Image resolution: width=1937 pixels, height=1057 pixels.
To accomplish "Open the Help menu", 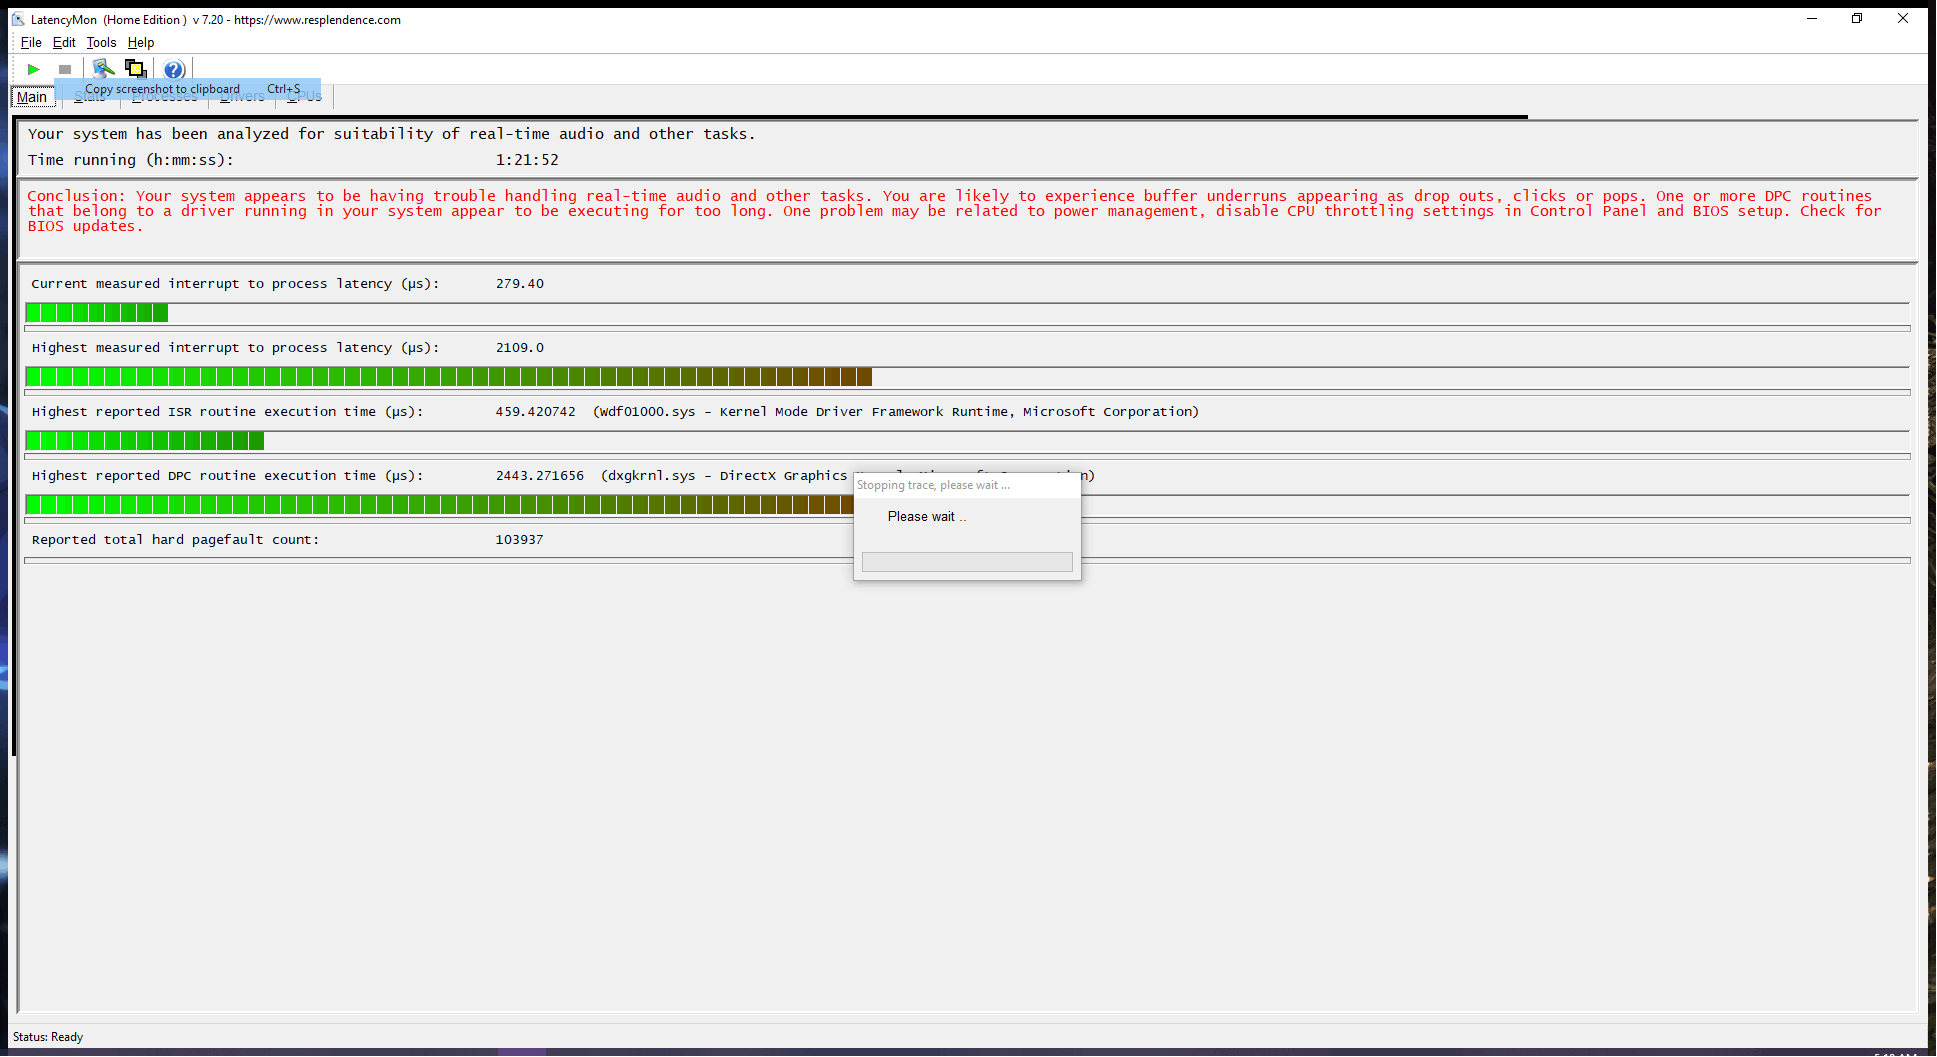I will tap(141, 42).
